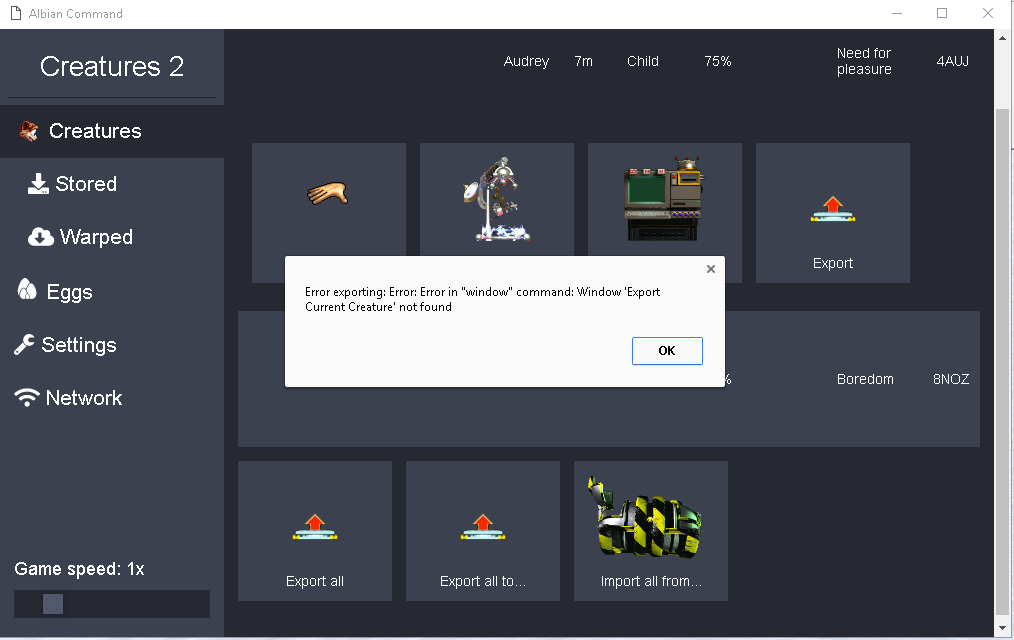This screenshot has height=640, width=1014.
Task: Click the Game speed slider track
Action: pyautogui.click(x=112, y=604)
